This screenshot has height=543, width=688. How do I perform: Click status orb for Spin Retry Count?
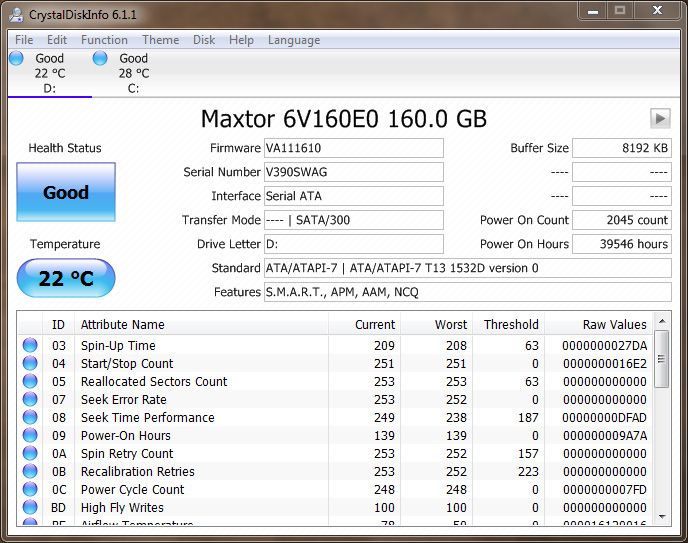30,453
